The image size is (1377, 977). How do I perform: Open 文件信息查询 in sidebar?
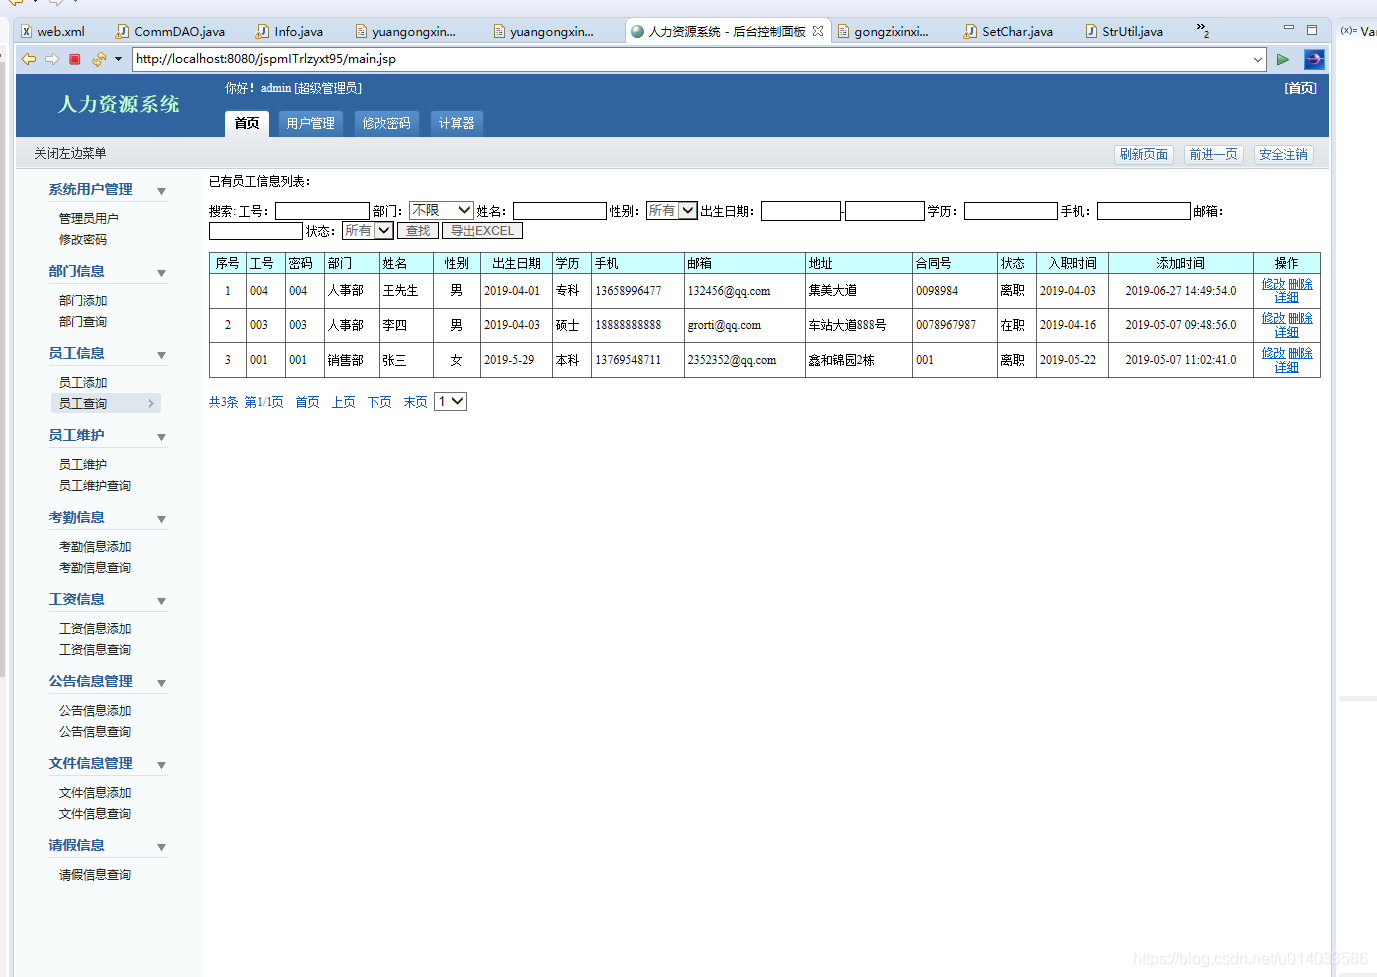(95, 813)
